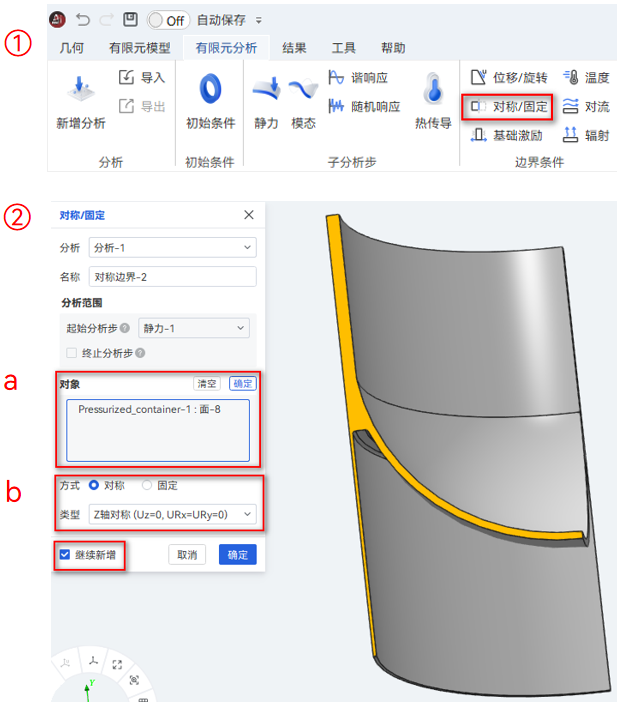Click the 确定 button in 对象 section
The image size is (617, 702).
point(243,384)
